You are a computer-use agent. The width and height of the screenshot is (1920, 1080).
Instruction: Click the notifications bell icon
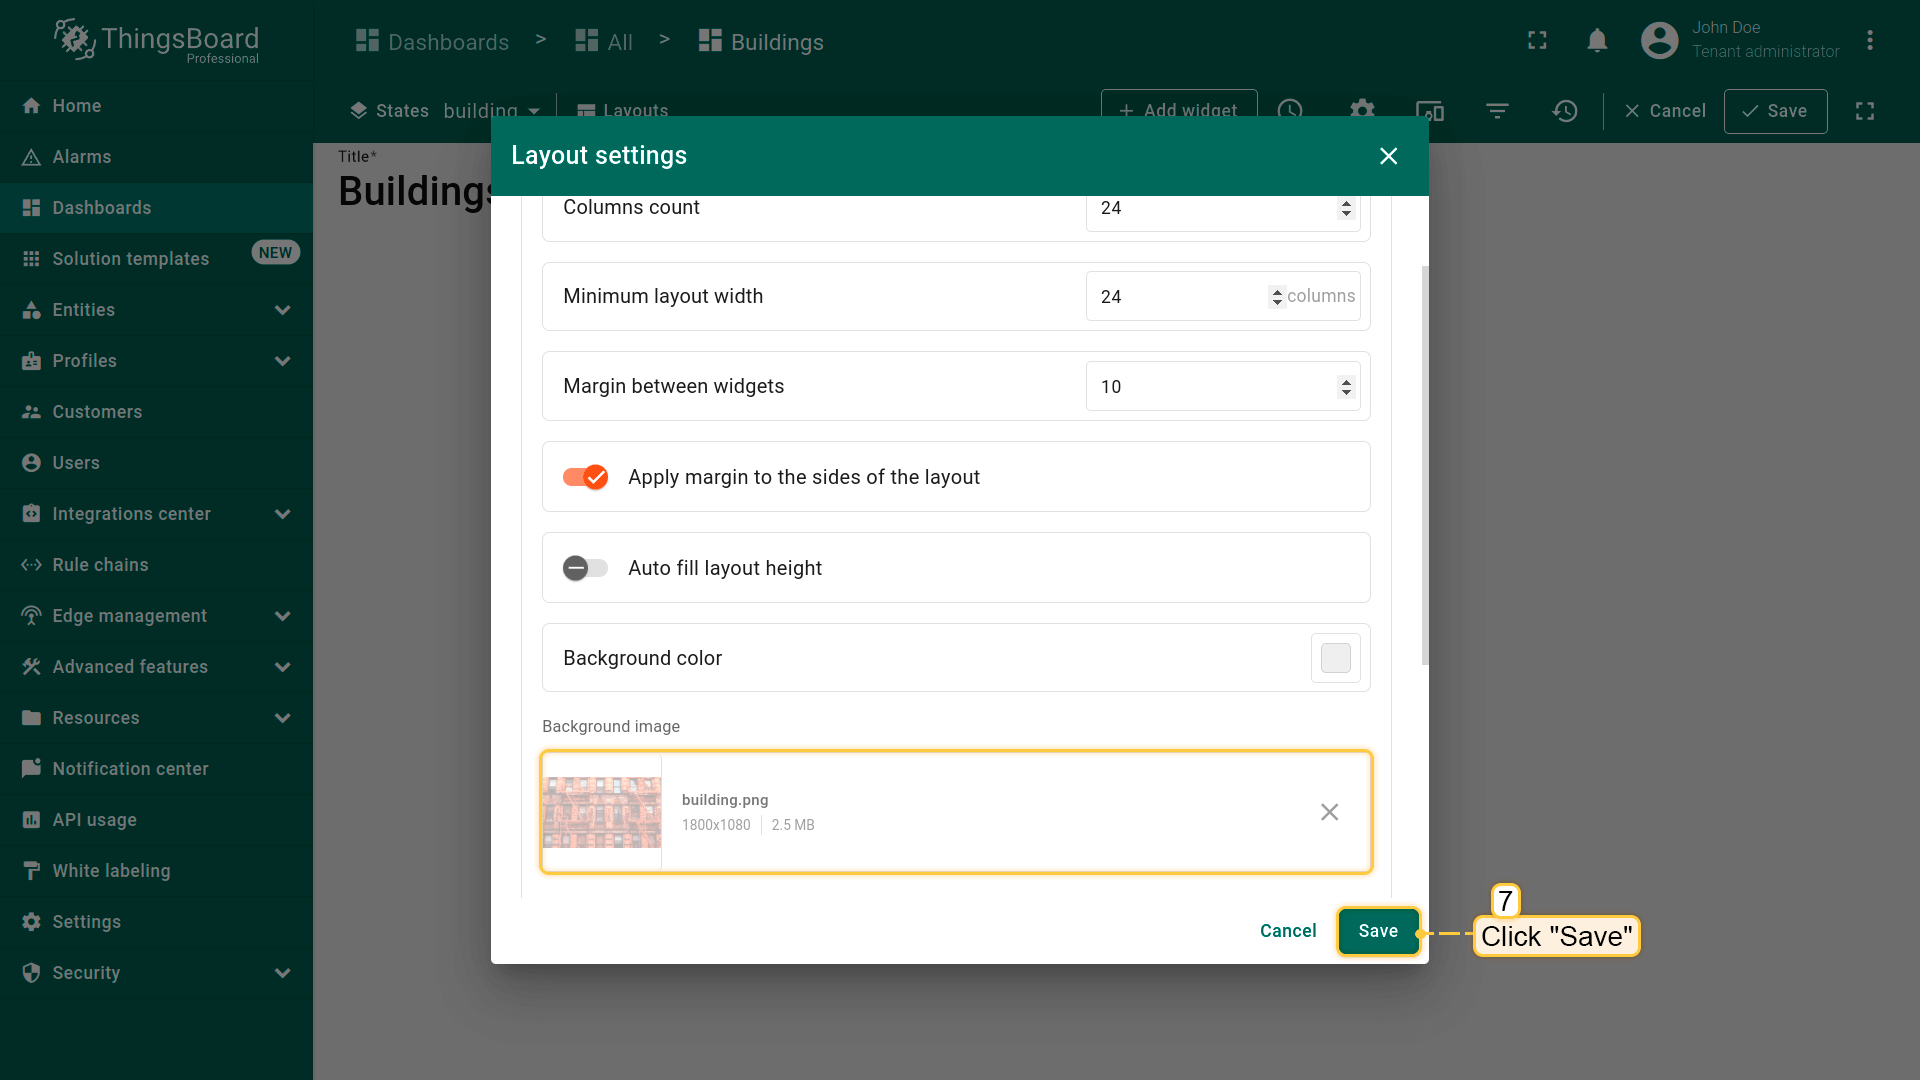(x=1597, y=41)
